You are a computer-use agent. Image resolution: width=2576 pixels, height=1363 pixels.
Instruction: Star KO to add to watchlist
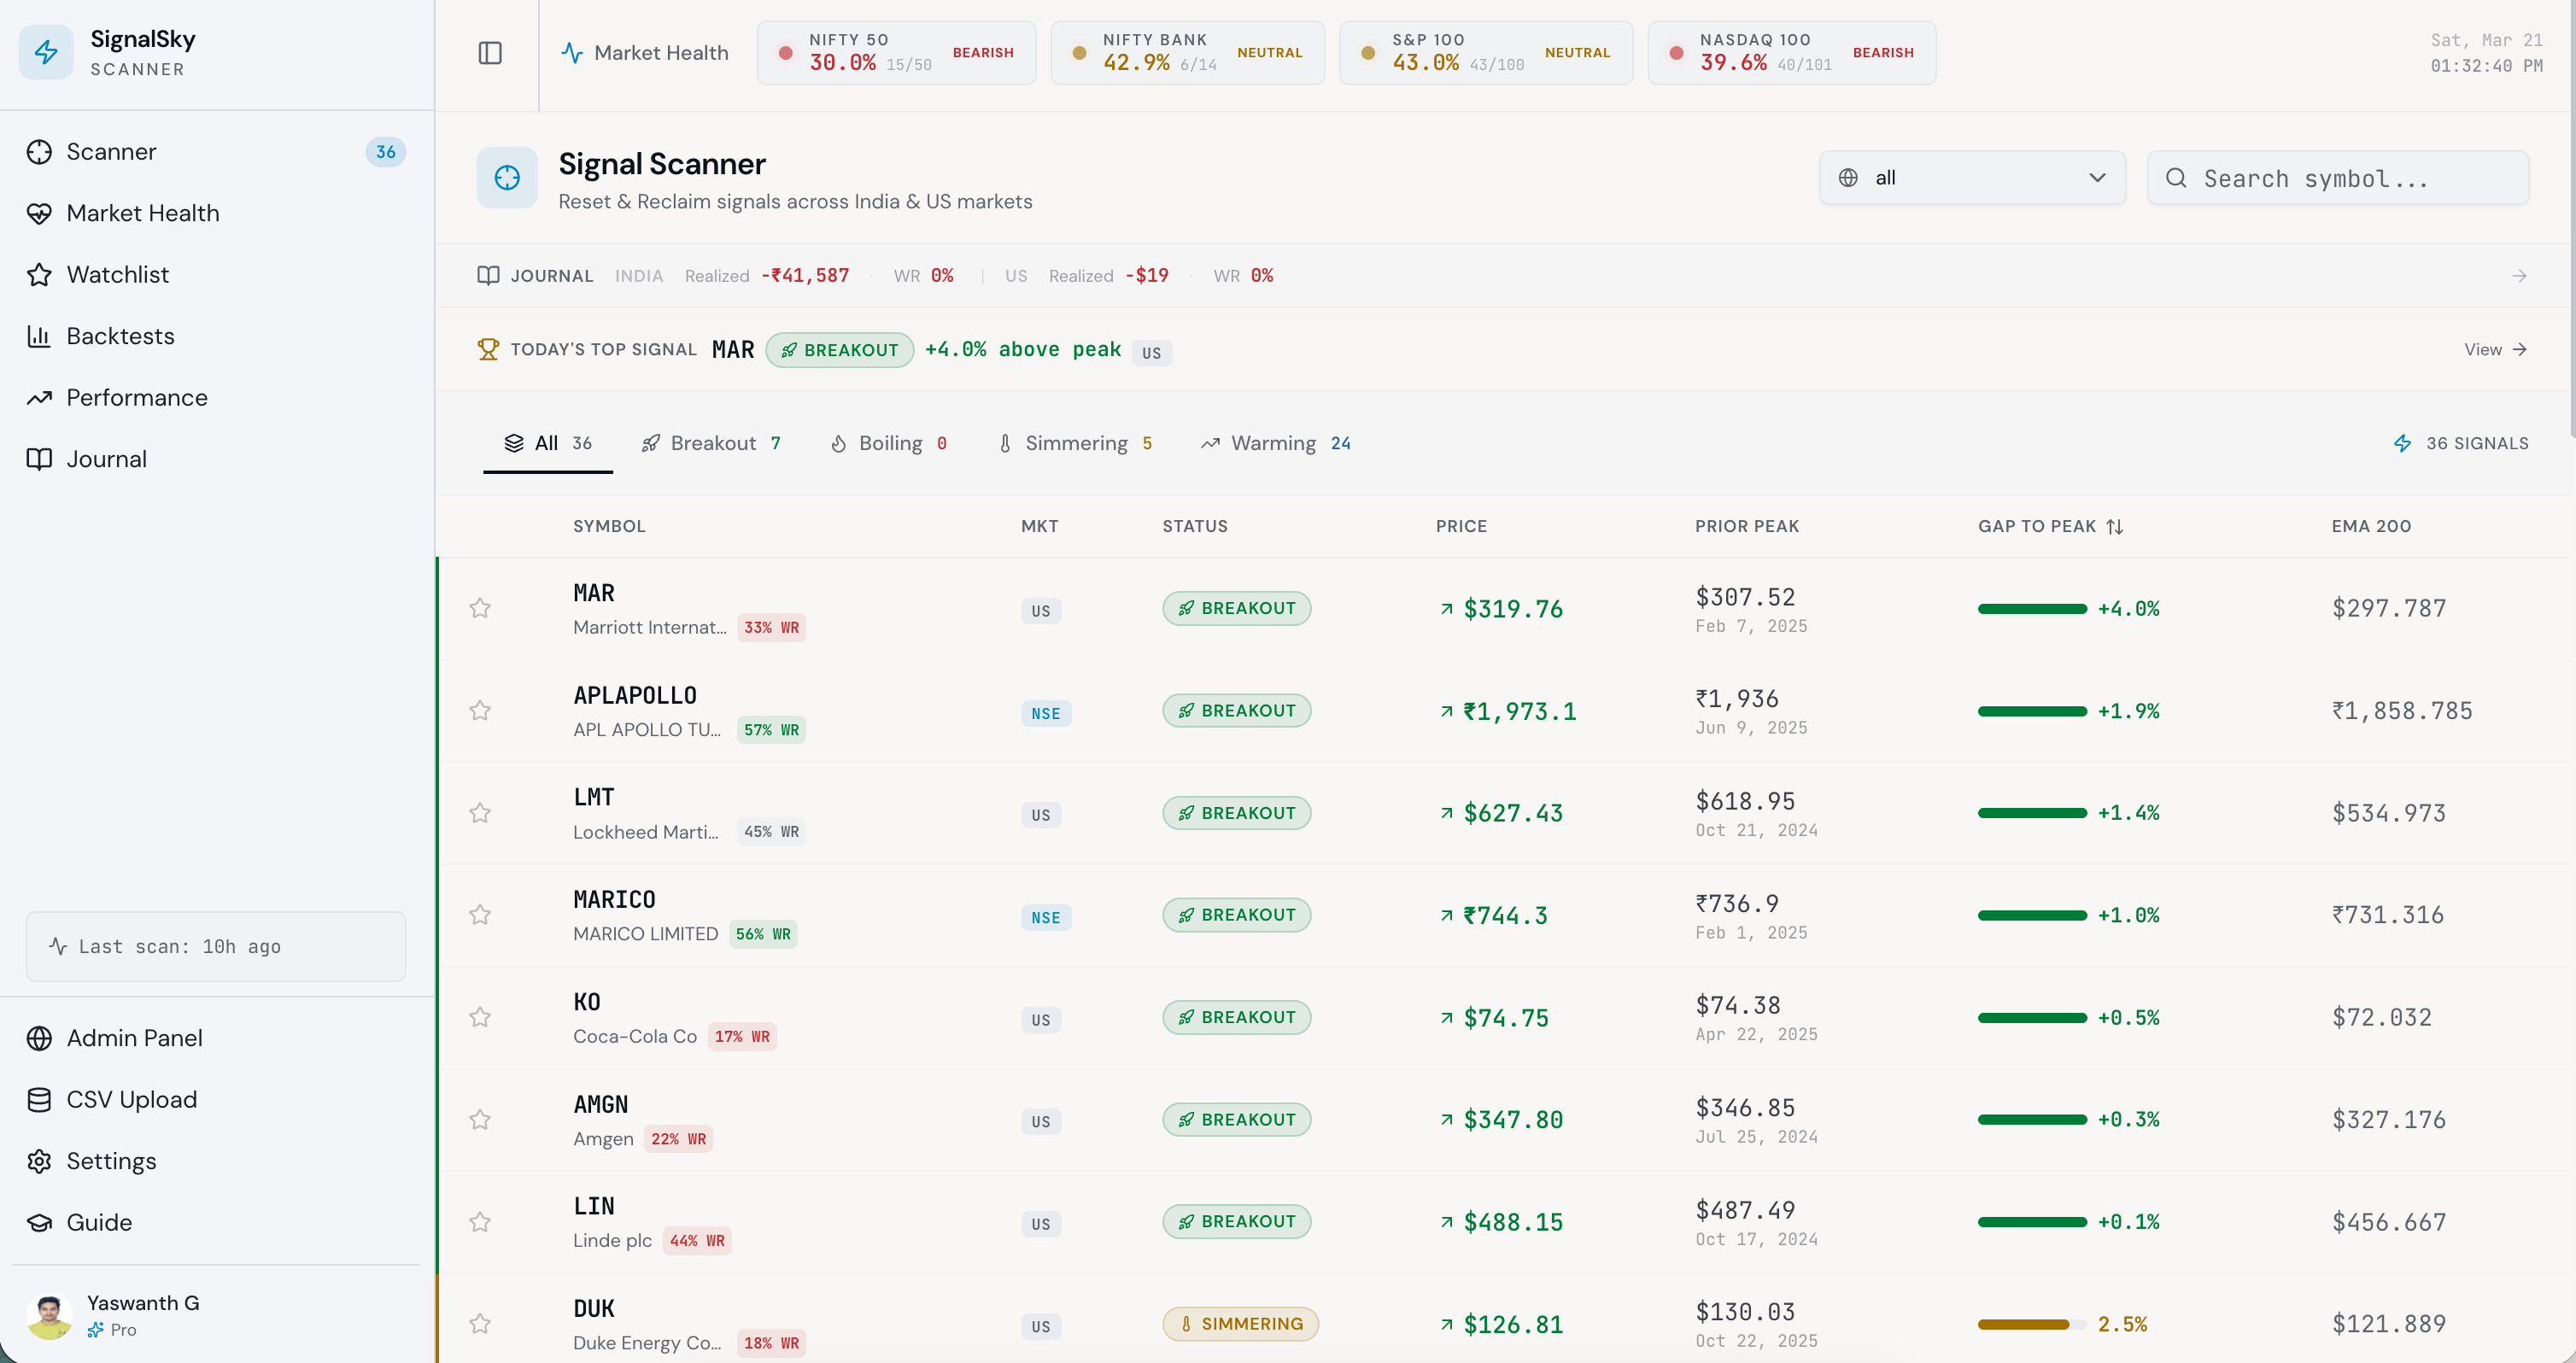point(480,1017)
